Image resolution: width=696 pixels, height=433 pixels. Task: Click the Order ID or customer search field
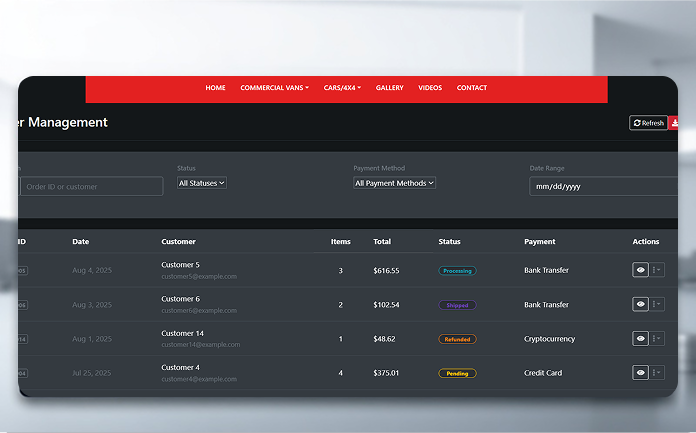click(90, 186)
